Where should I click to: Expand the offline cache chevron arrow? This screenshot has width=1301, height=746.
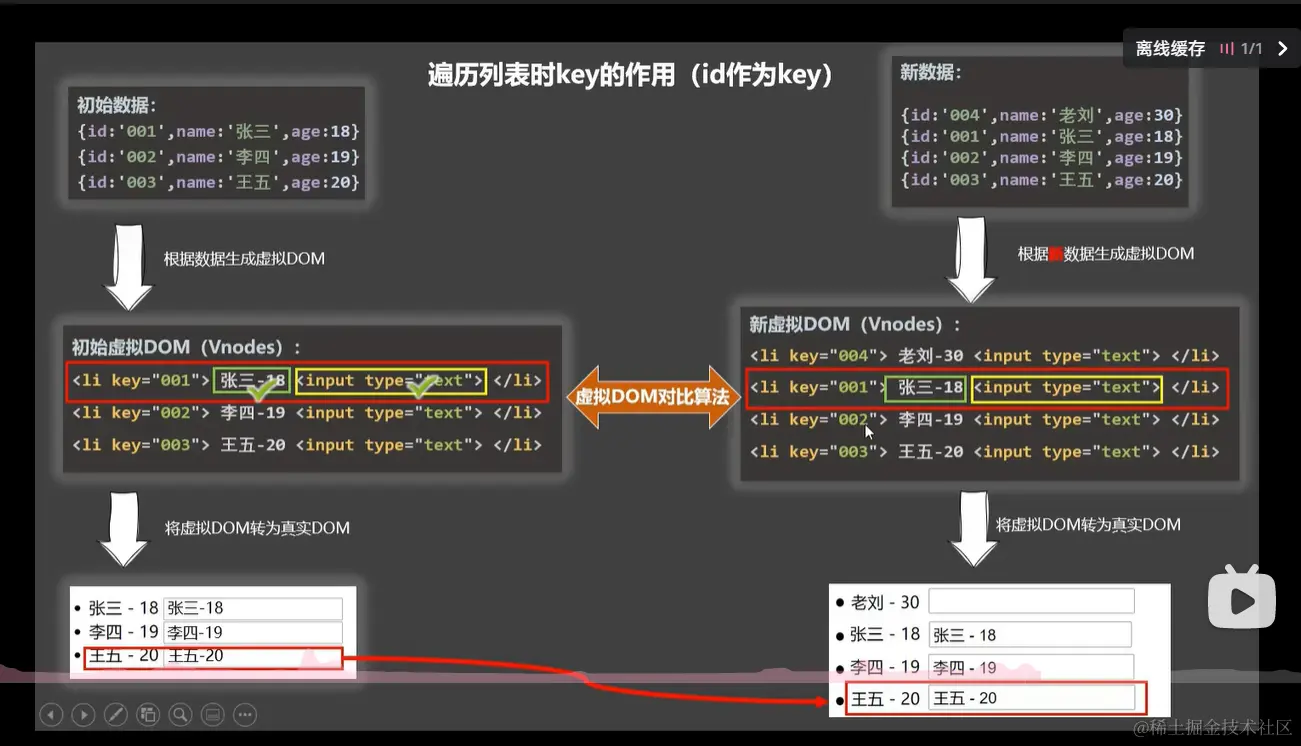point(1284,47)
